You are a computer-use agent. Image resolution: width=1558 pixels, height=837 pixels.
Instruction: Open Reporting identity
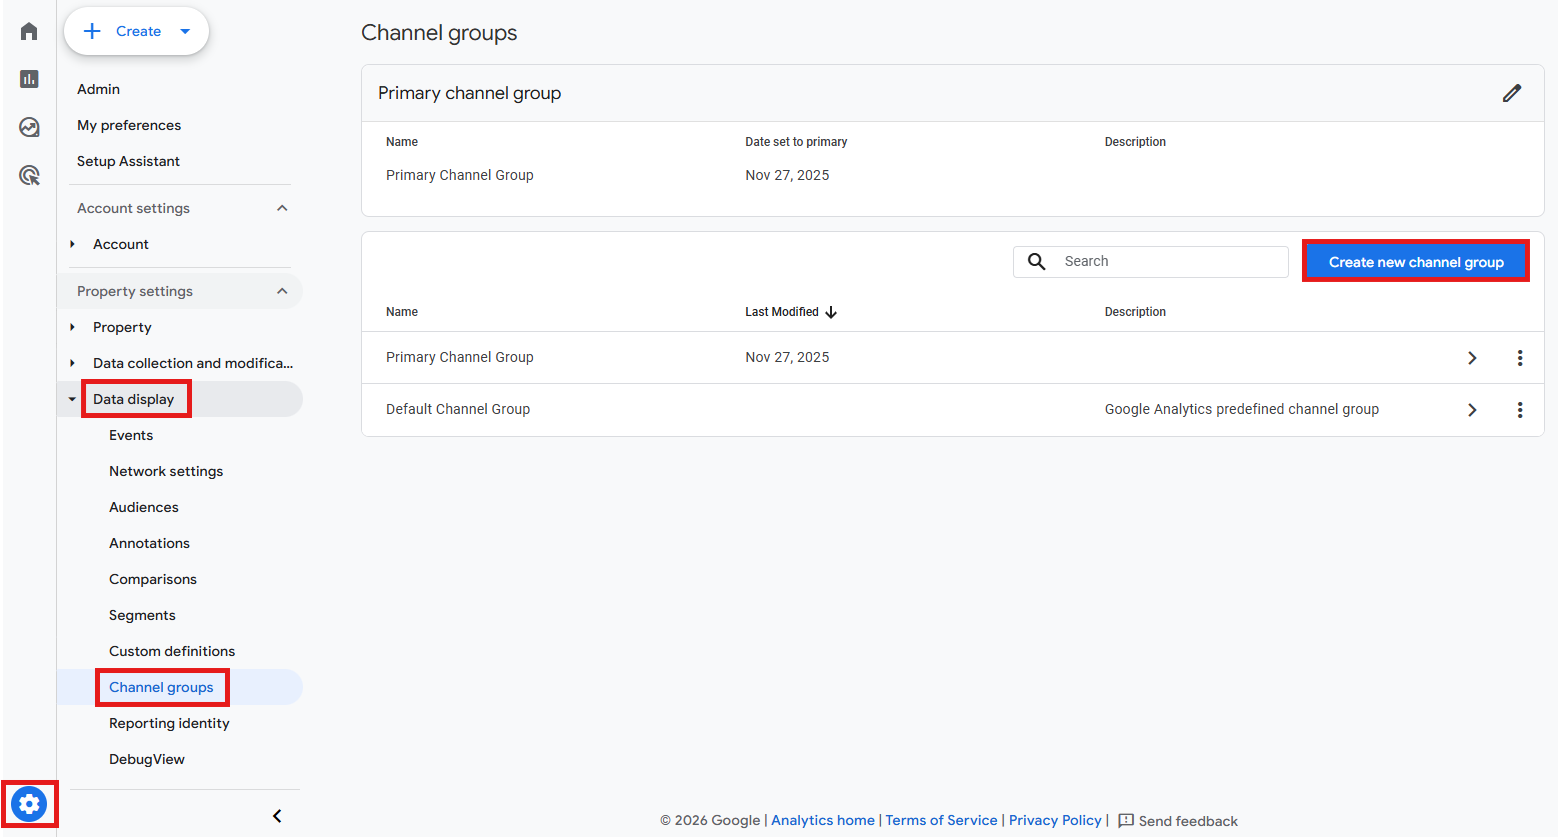(169, 723)
